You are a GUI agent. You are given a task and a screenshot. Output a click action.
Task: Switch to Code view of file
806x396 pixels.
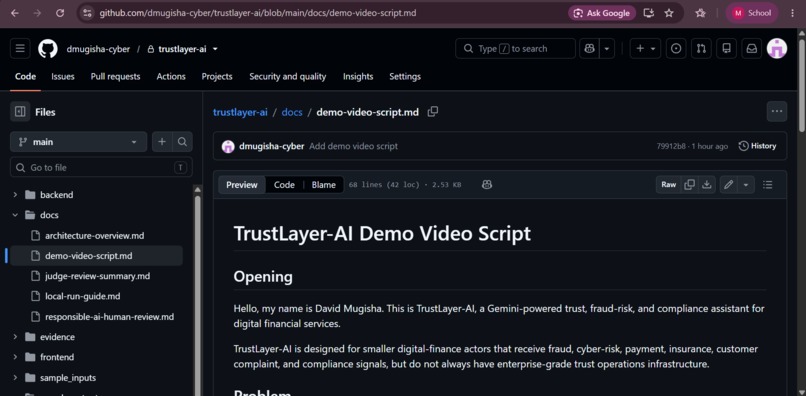pos(284,185)
